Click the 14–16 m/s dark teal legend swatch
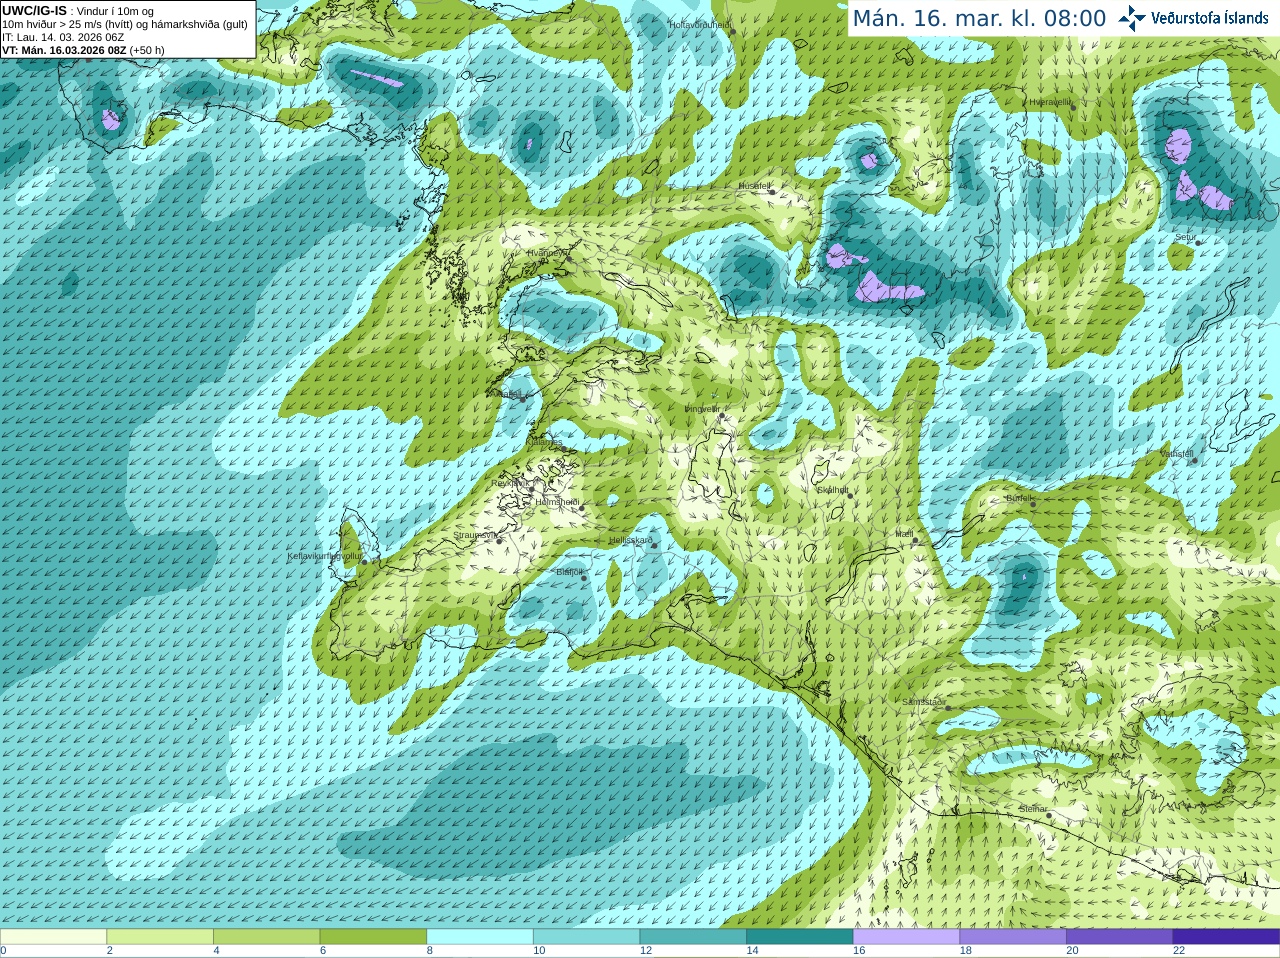 (800, 937)
